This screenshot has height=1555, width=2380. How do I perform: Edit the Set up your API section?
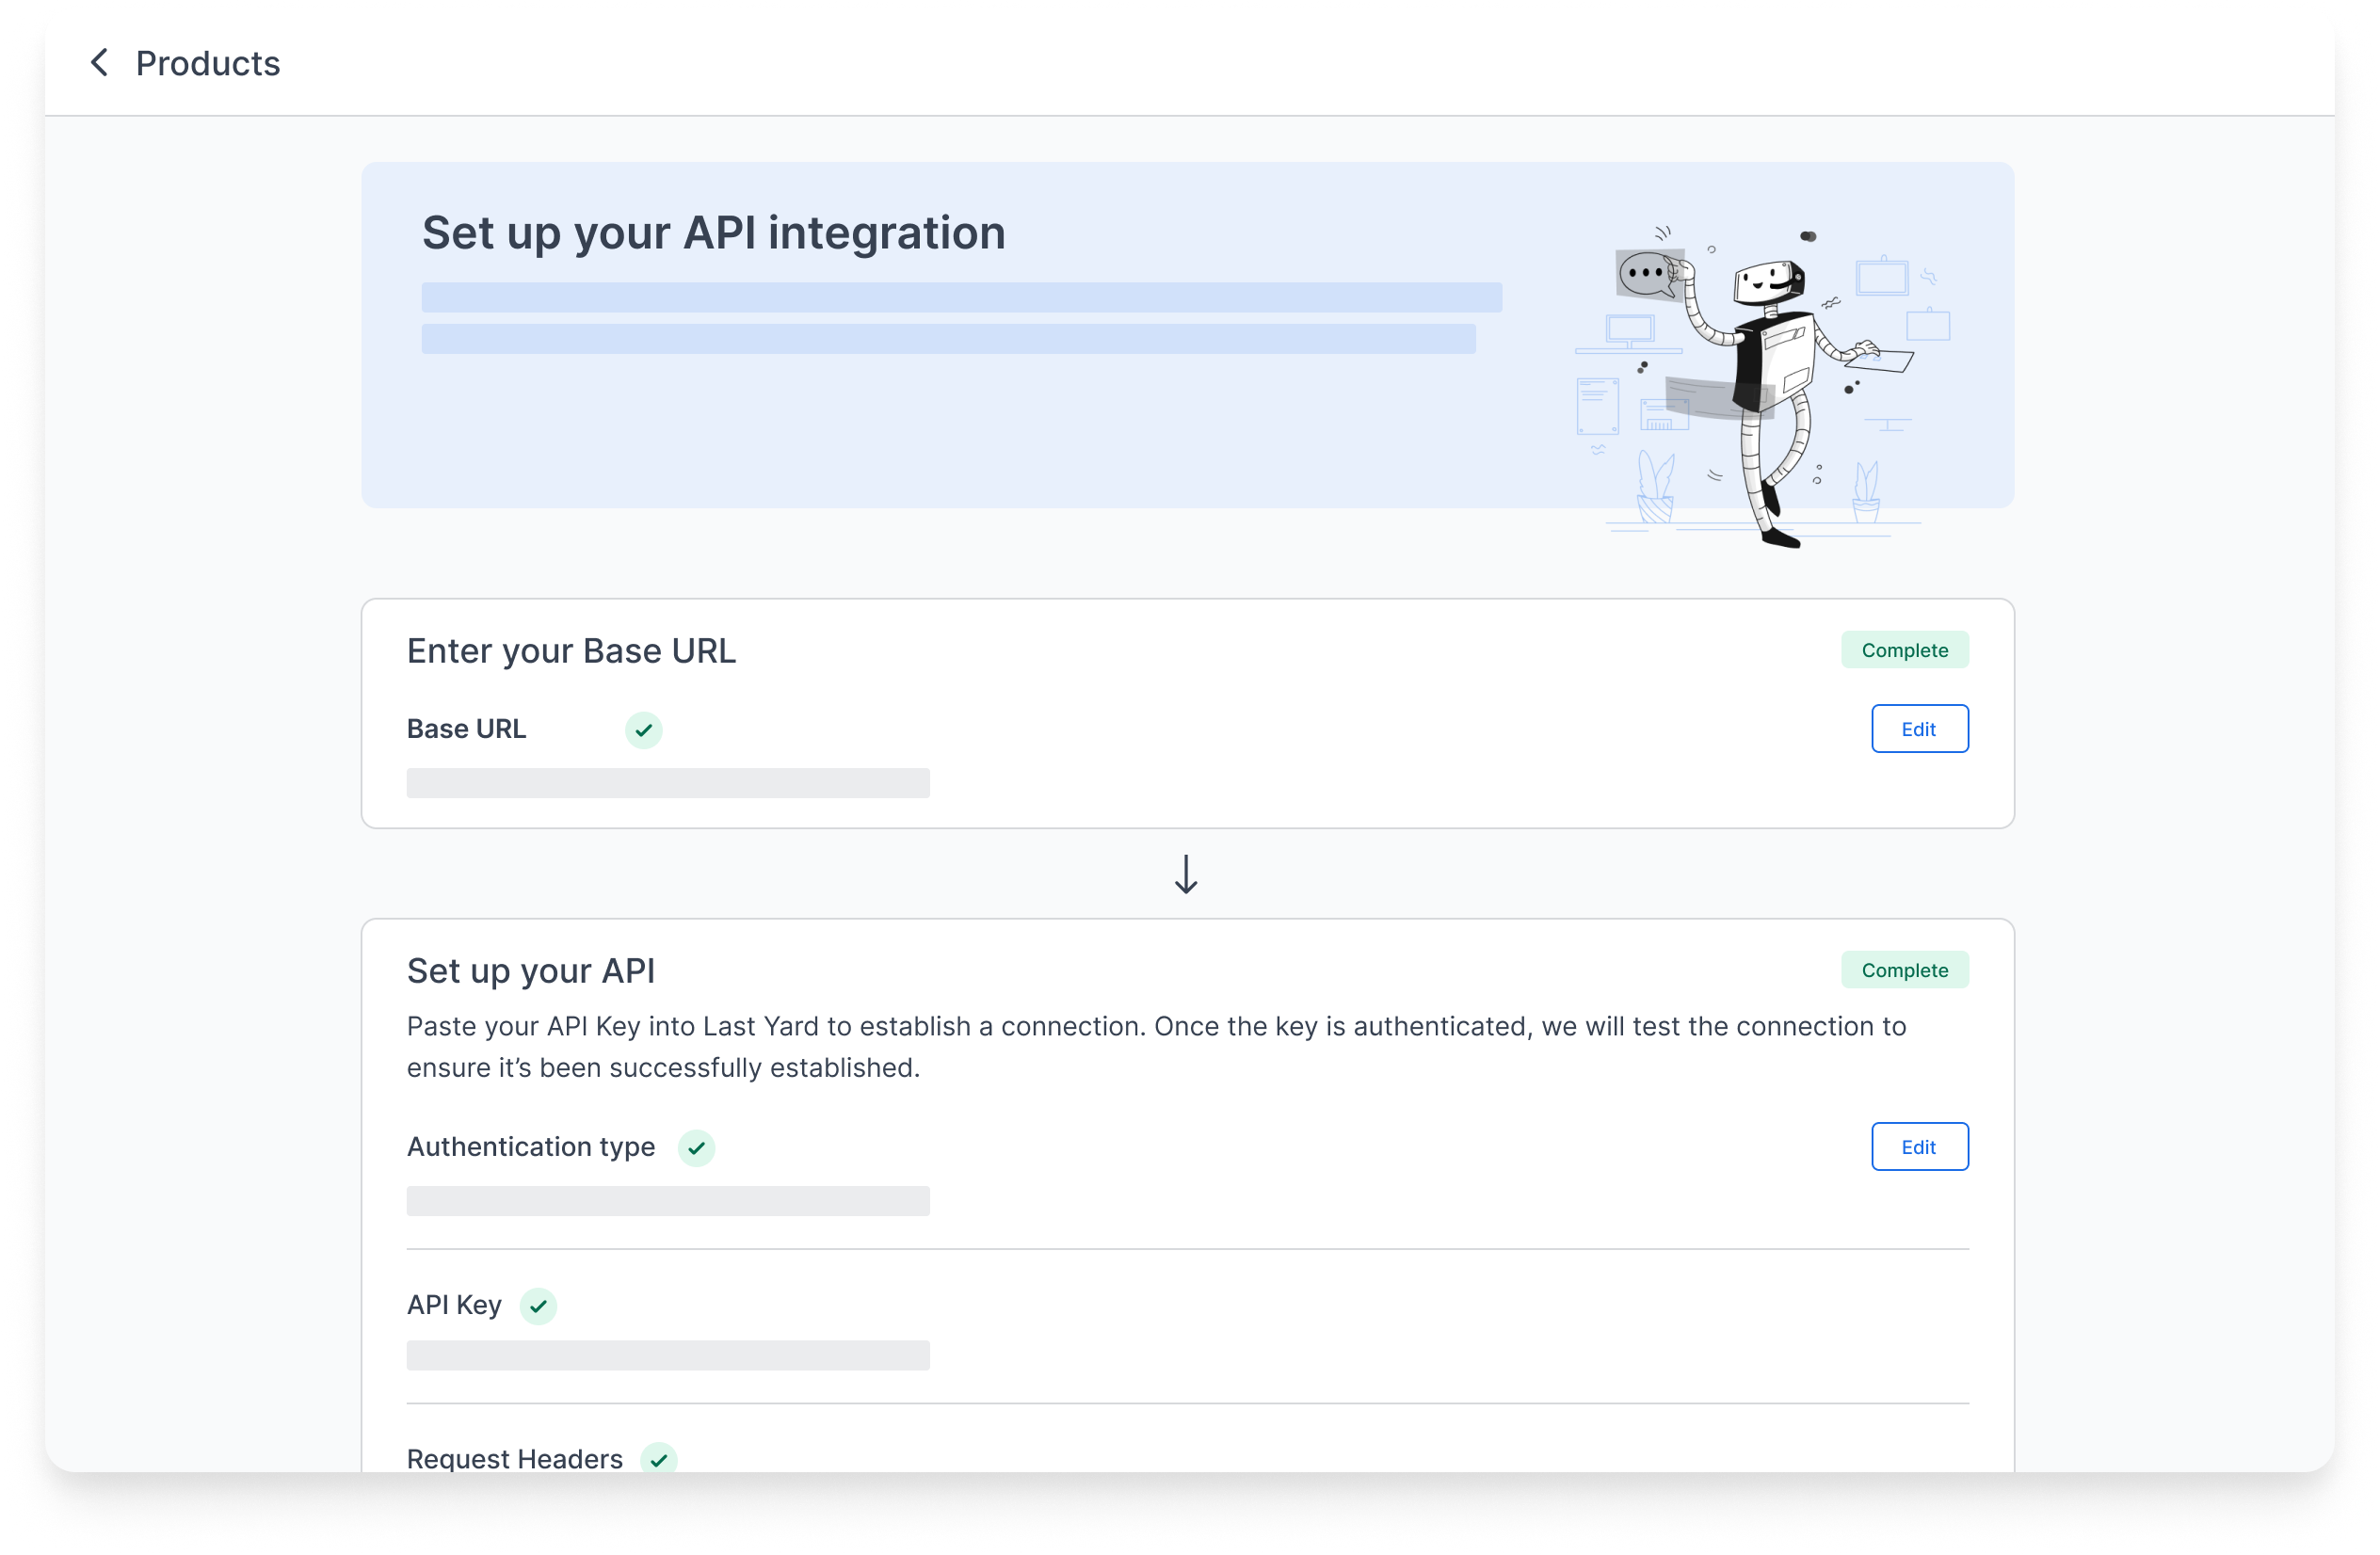pyautogui.click(x=1918, y=1147)
